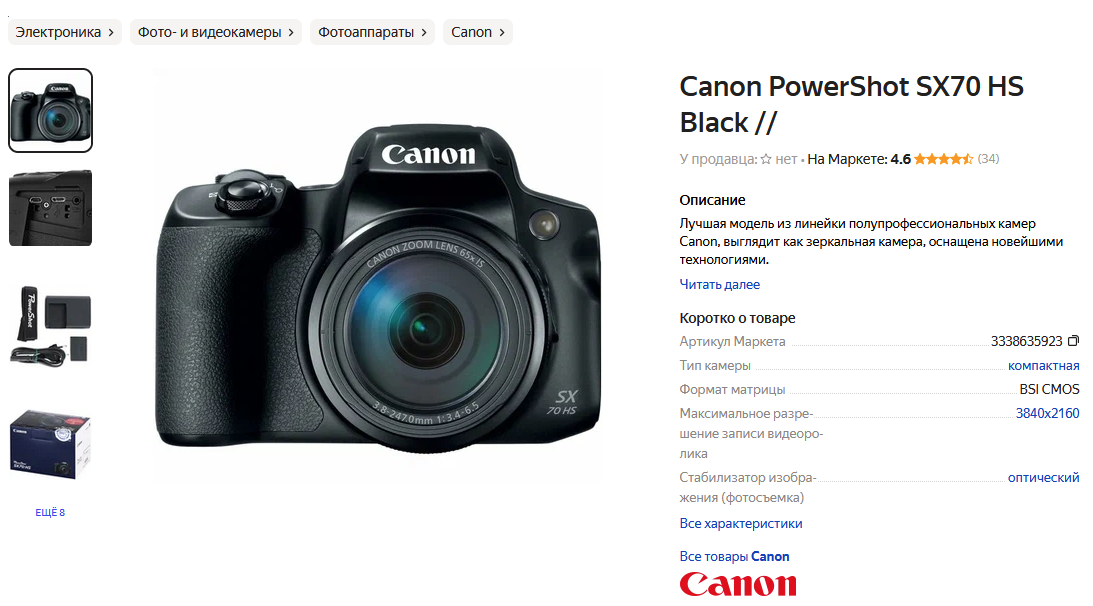Expand description with Читать далее
Image resolution: width=1093 pixels, height=606 pixels.
719,285
